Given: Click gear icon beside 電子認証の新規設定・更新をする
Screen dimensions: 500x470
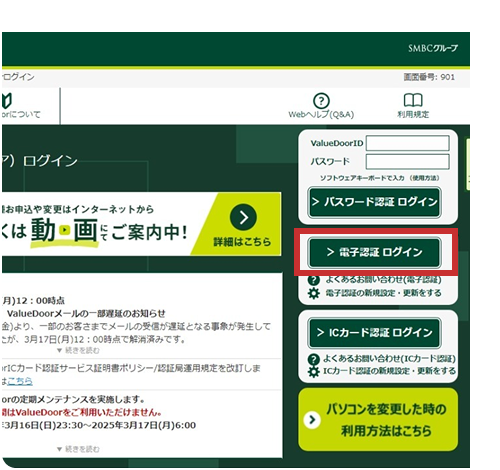Looking at the screenshot, I should [x=314, y=293].
